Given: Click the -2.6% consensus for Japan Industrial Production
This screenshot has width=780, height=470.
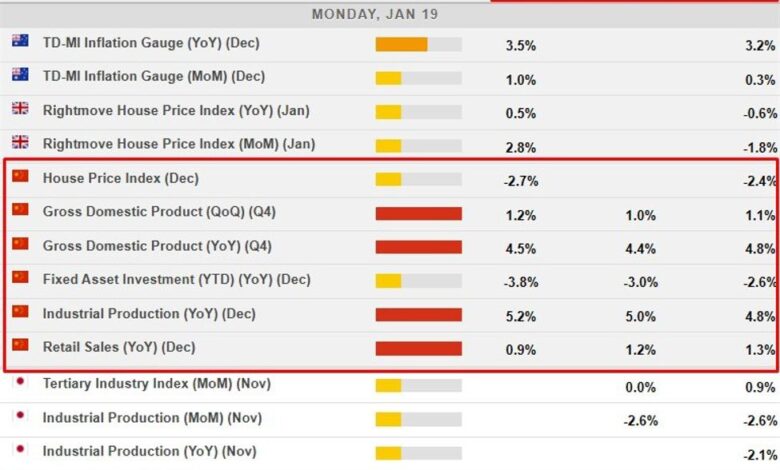Looking at the screenshot, I should point(640,421).
